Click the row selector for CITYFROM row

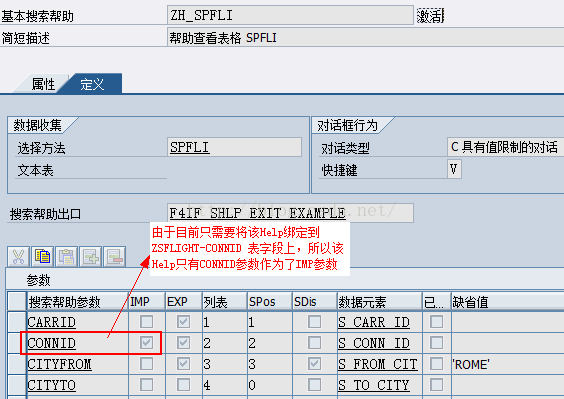[x=17, y=364]
